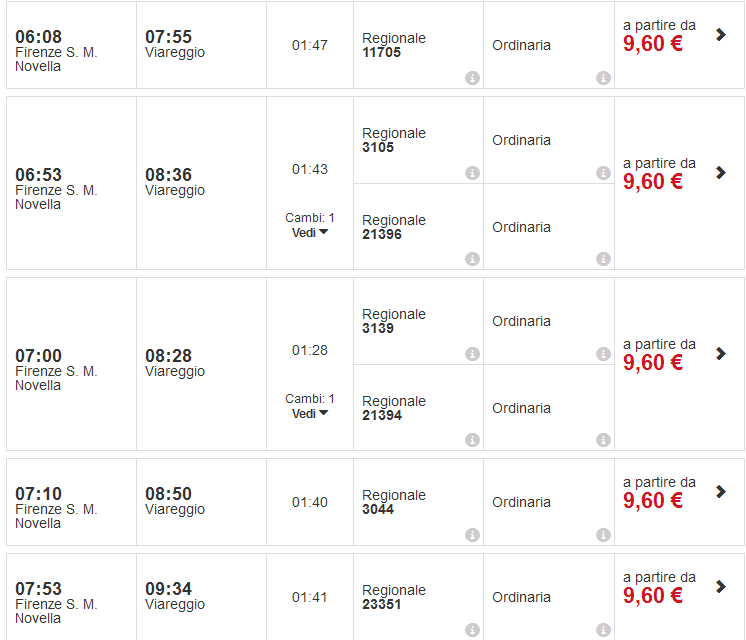Select Ordinaria fare for Regionale 21396
Screen dimensions: 746x640
(x=521, y=227)
